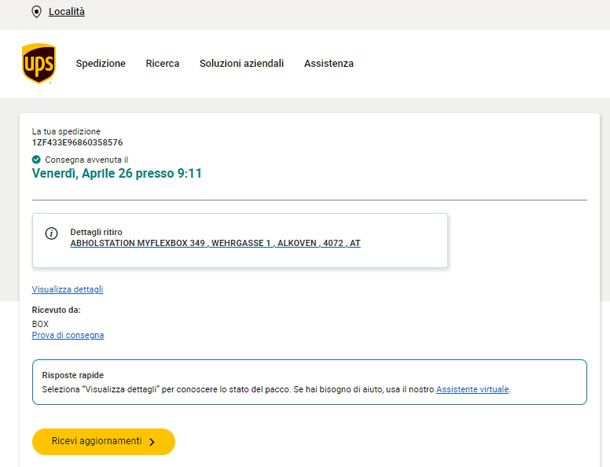The height and width of the screenshot is (467, 610).
Task: Click the Ricevi aggiornamenti button
Action: click(103, 441)
